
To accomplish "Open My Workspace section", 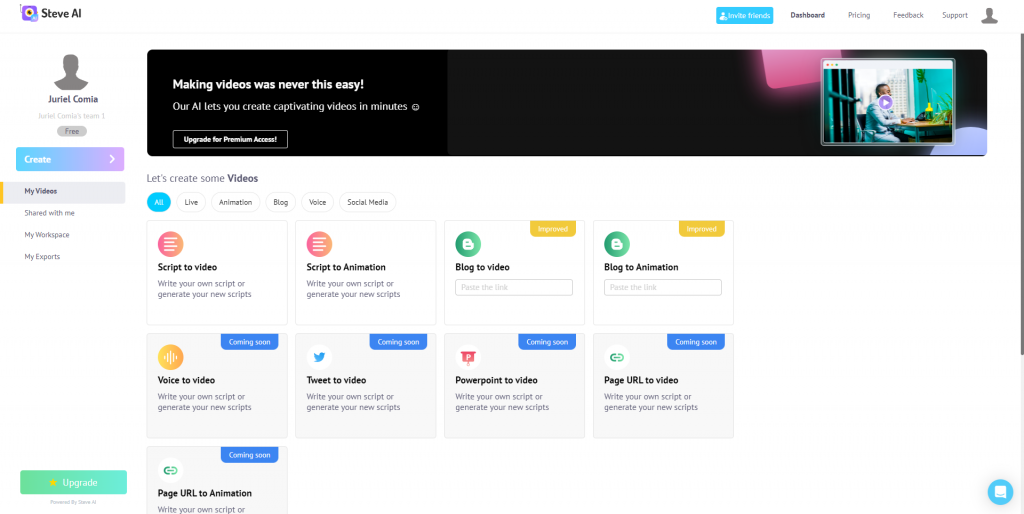I will pos(47,234).
